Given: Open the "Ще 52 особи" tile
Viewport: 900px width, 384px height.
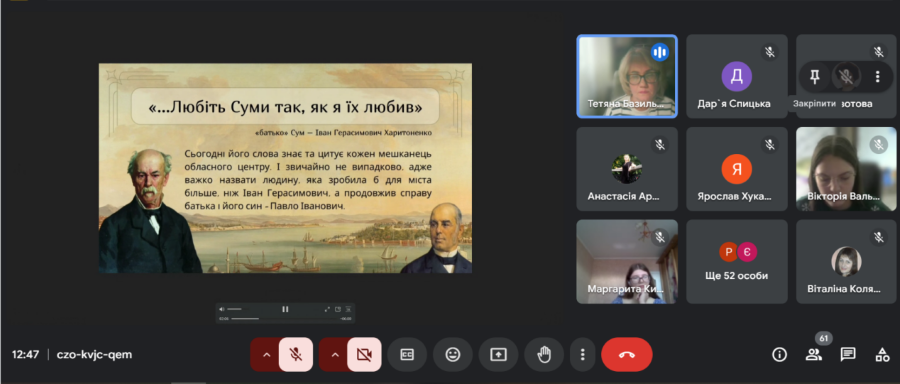Looking at the screenshot, I should click(x=736, y=262).
